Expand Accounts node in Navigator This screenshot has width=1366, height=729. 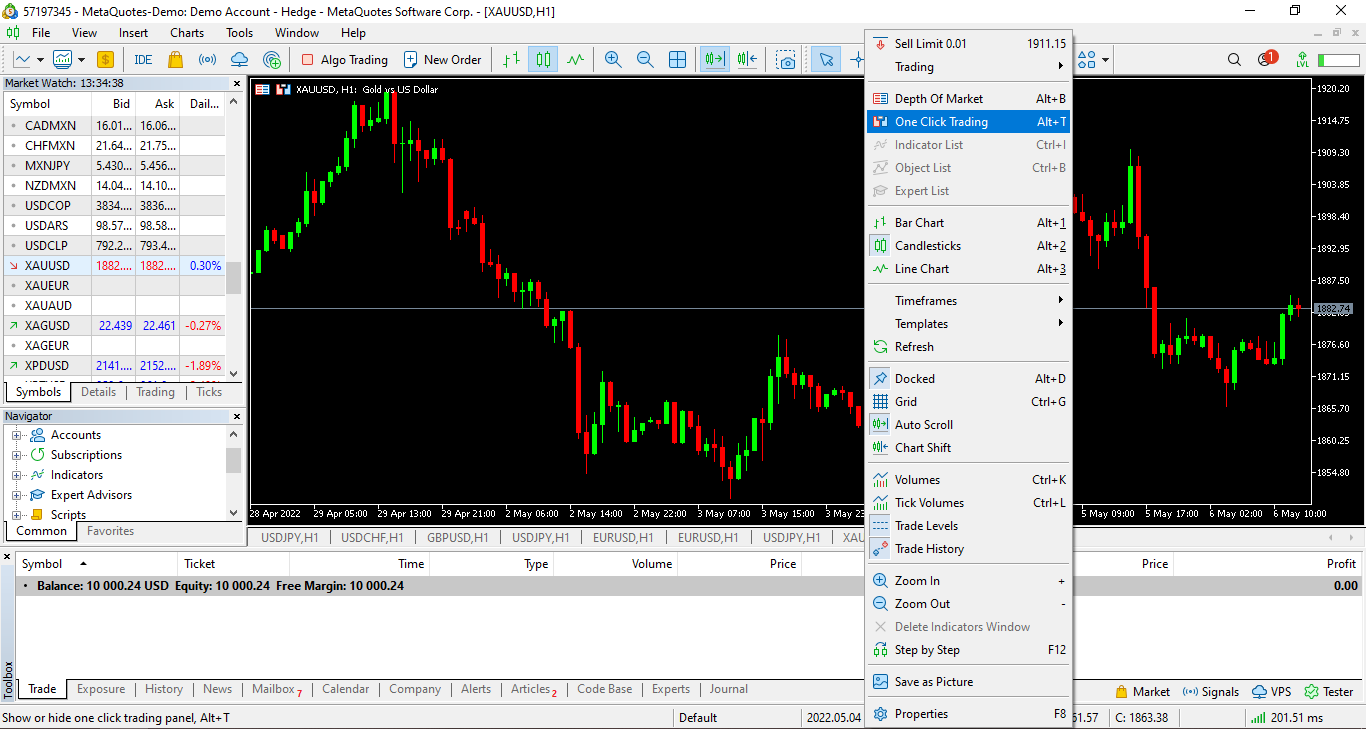click(x=17, y=435)
